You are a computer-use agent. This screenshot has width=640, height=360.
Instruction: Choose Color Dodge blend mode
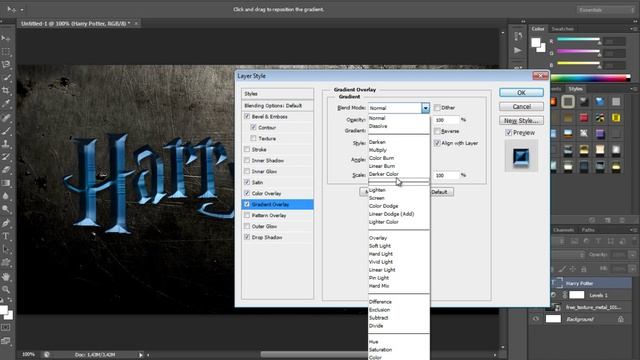[x=399, y=206]
